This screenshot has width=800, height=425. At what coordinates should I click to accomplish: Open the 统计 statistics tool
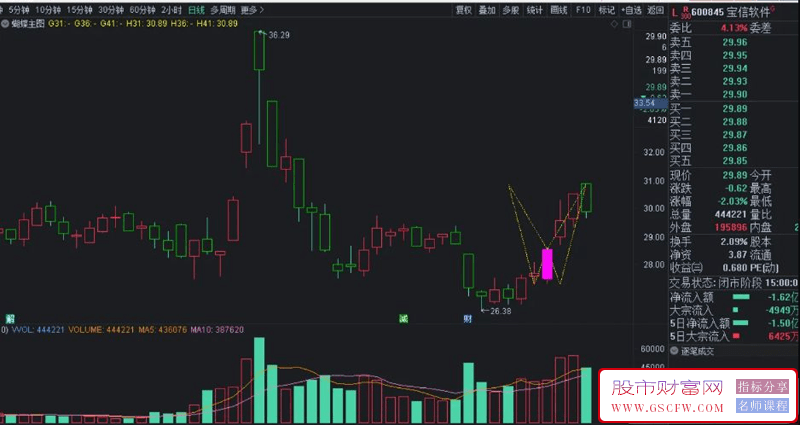coord(535,10)
